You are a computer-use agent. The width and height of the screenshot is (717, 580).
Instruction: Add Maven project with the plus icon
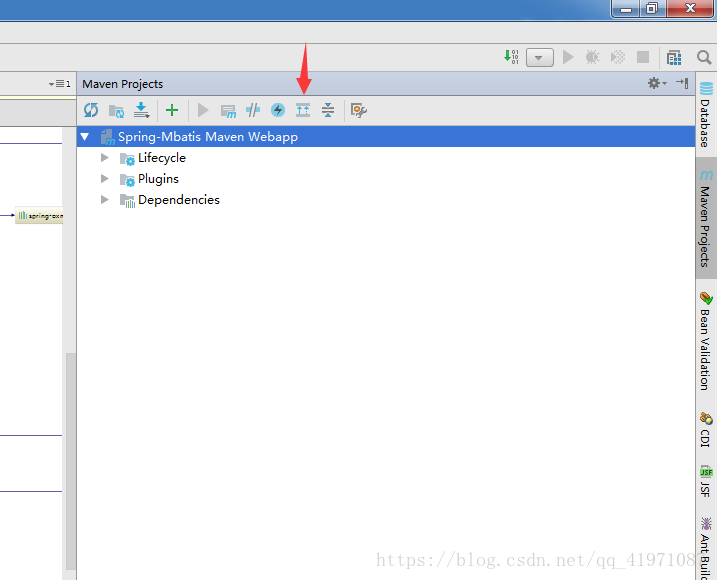[x=172, y=110]
